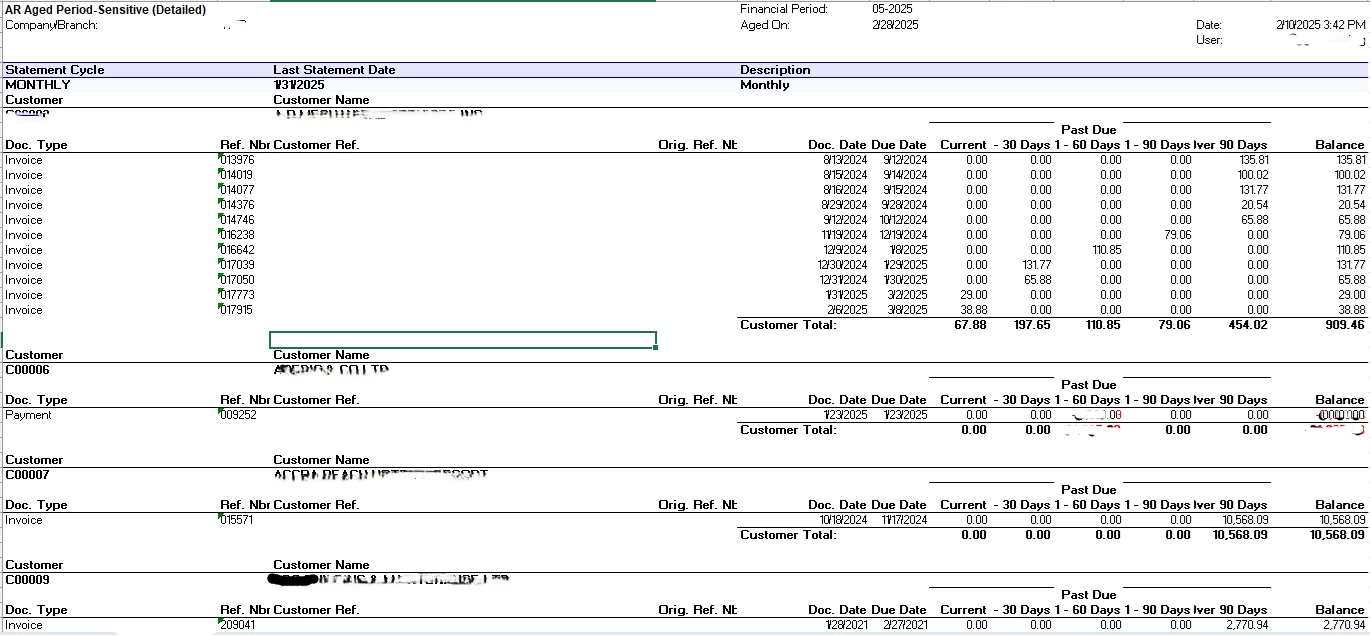Click the MONTHLY statement cycle value

[38, 85]
